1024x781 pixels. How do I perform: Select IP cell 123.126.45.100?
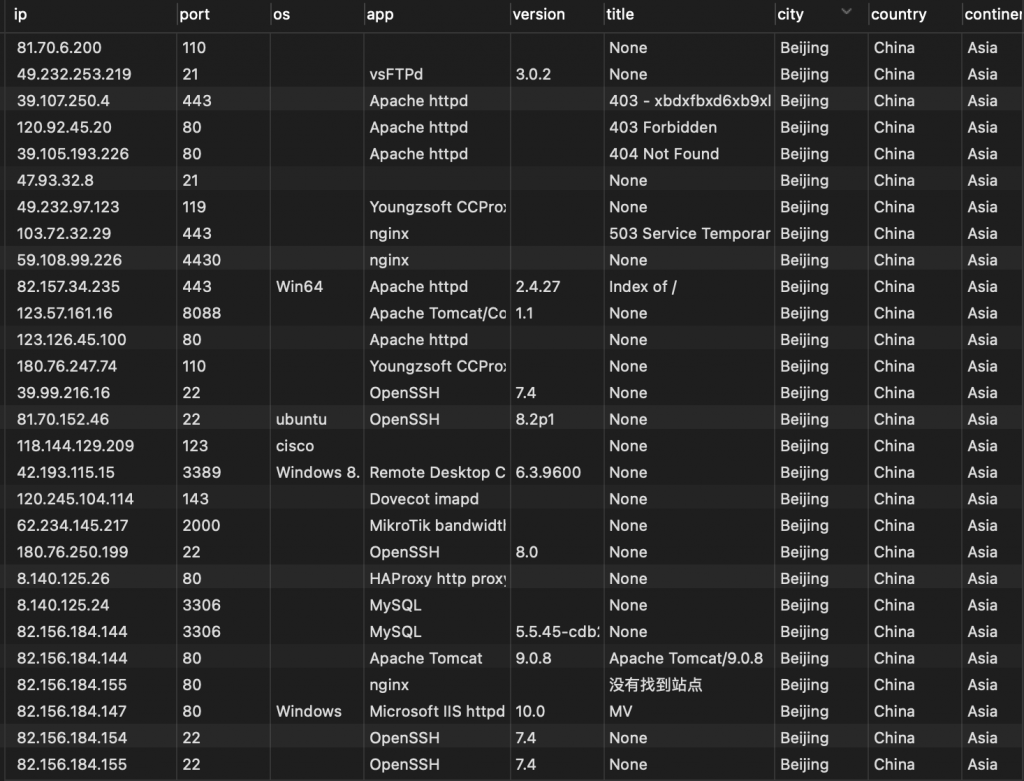click(72, 340)
